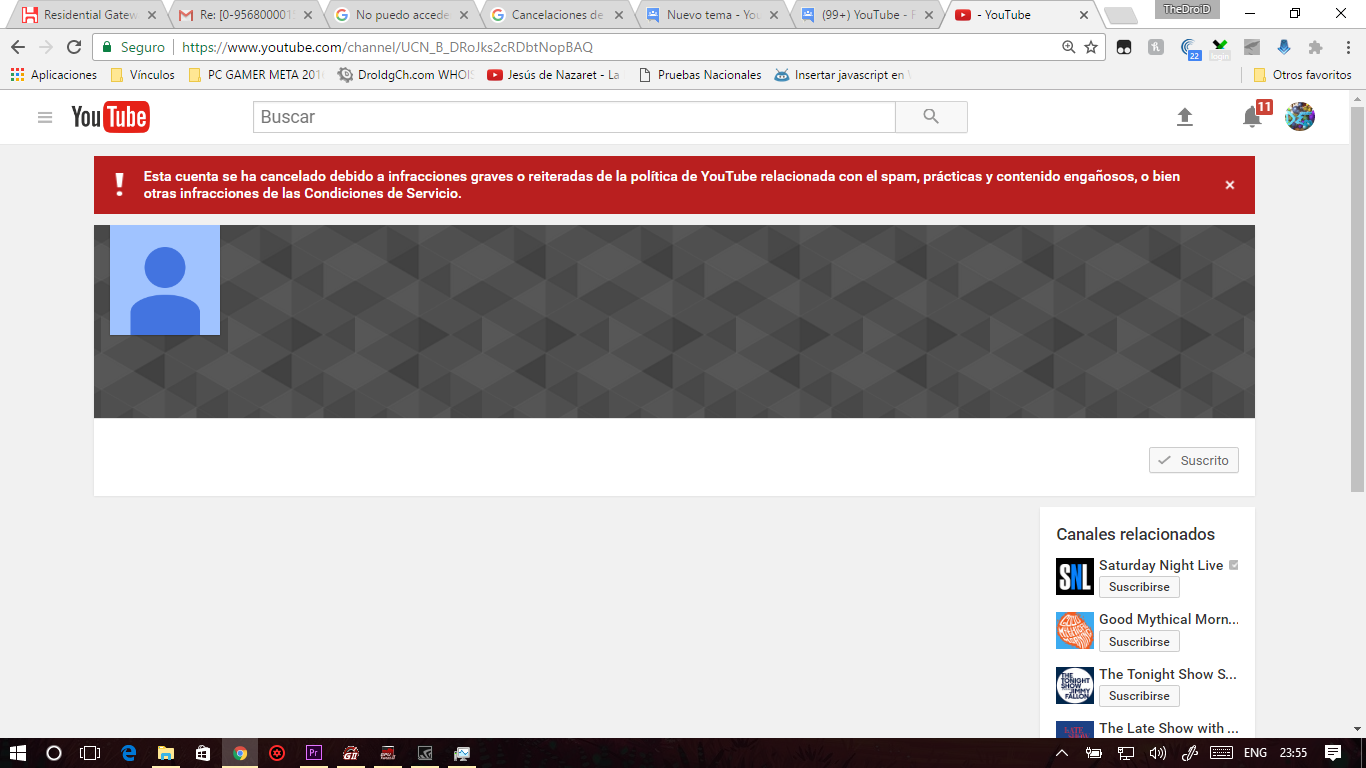
Task: Subscribe to The Tonight Show
Action: point(1139,696)
